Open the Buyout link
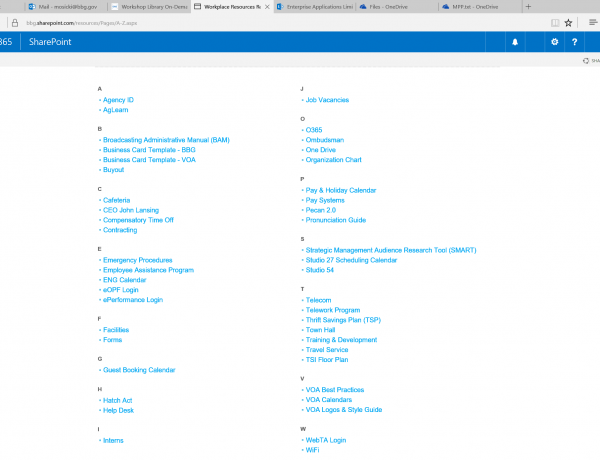The width and height of the screenshot is (600, 460). [x=114, y=170]
